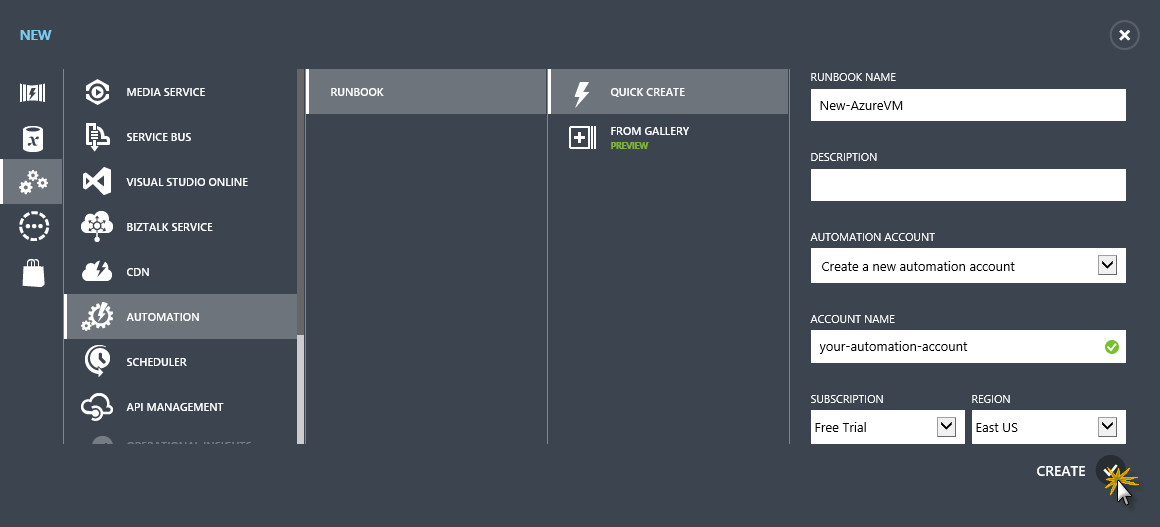Viewport: 1160px width, 527px height.
Task: Click the Description input field
Action: point(968,185)
